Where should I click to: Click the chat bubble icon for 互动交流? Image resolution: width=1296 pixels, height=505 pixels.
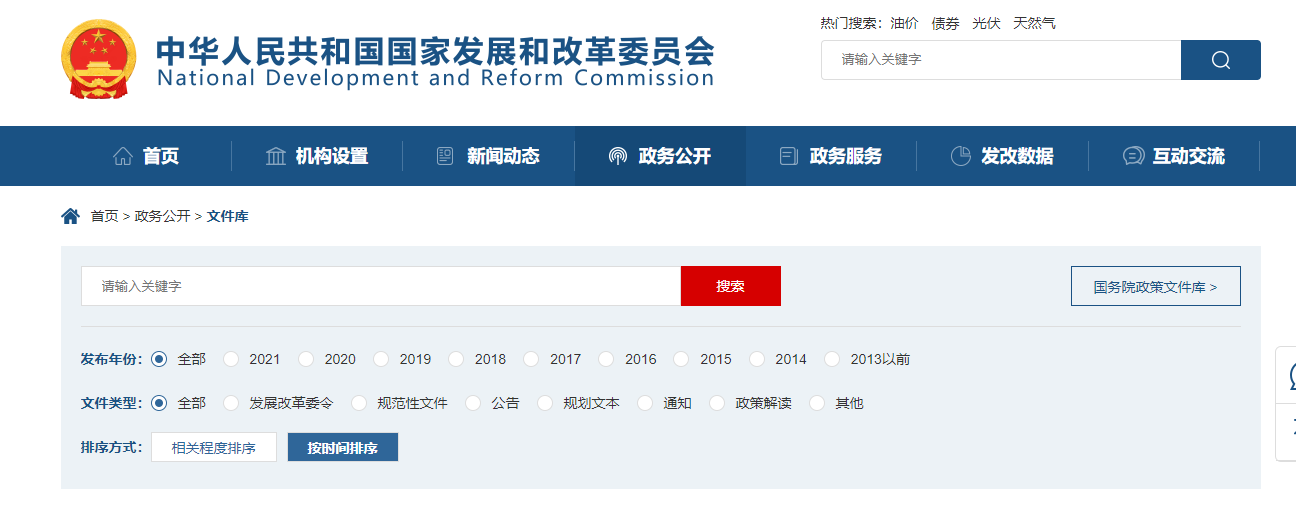1133,156
